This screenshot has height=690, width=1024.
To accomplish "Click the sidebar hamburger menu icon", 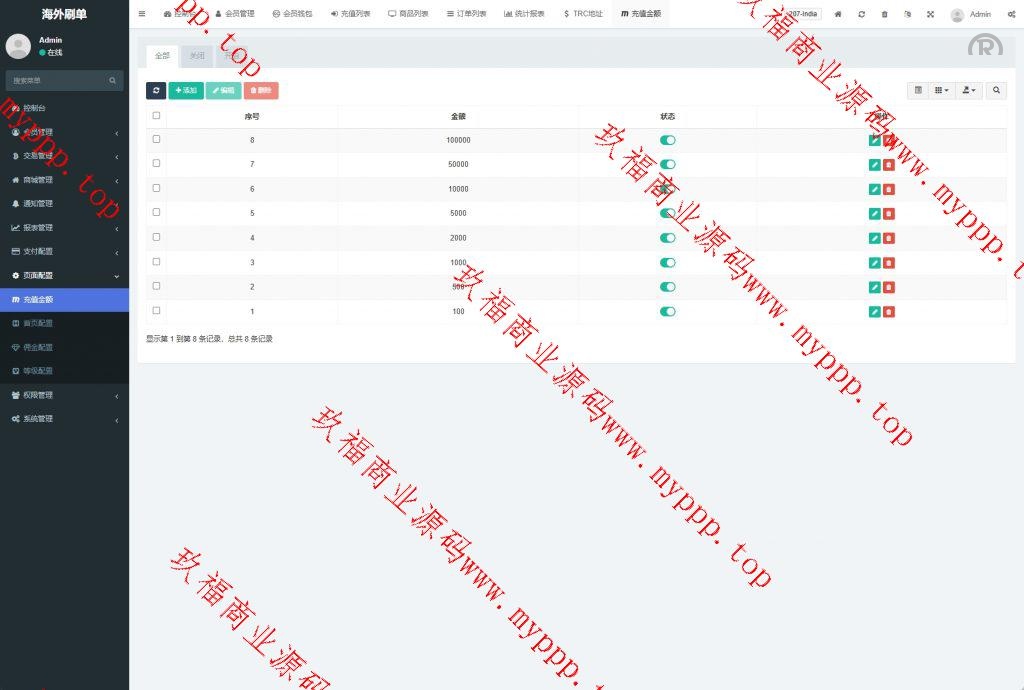I will click(142, 14).
